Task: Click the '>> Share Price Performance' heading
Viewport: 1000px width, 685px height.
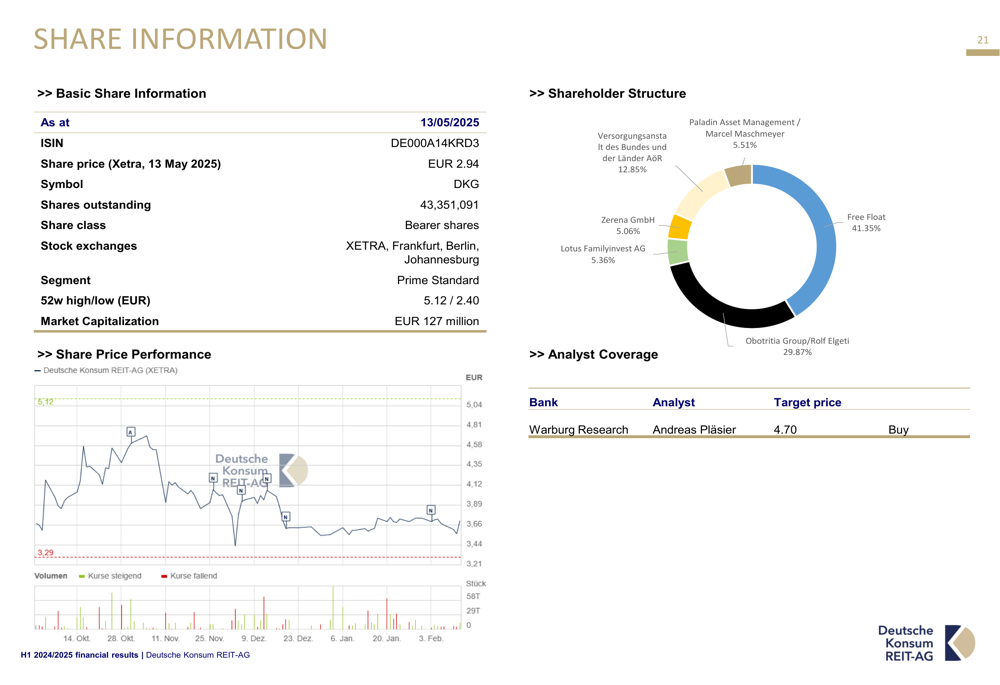Action: click(x=124, y=355)
